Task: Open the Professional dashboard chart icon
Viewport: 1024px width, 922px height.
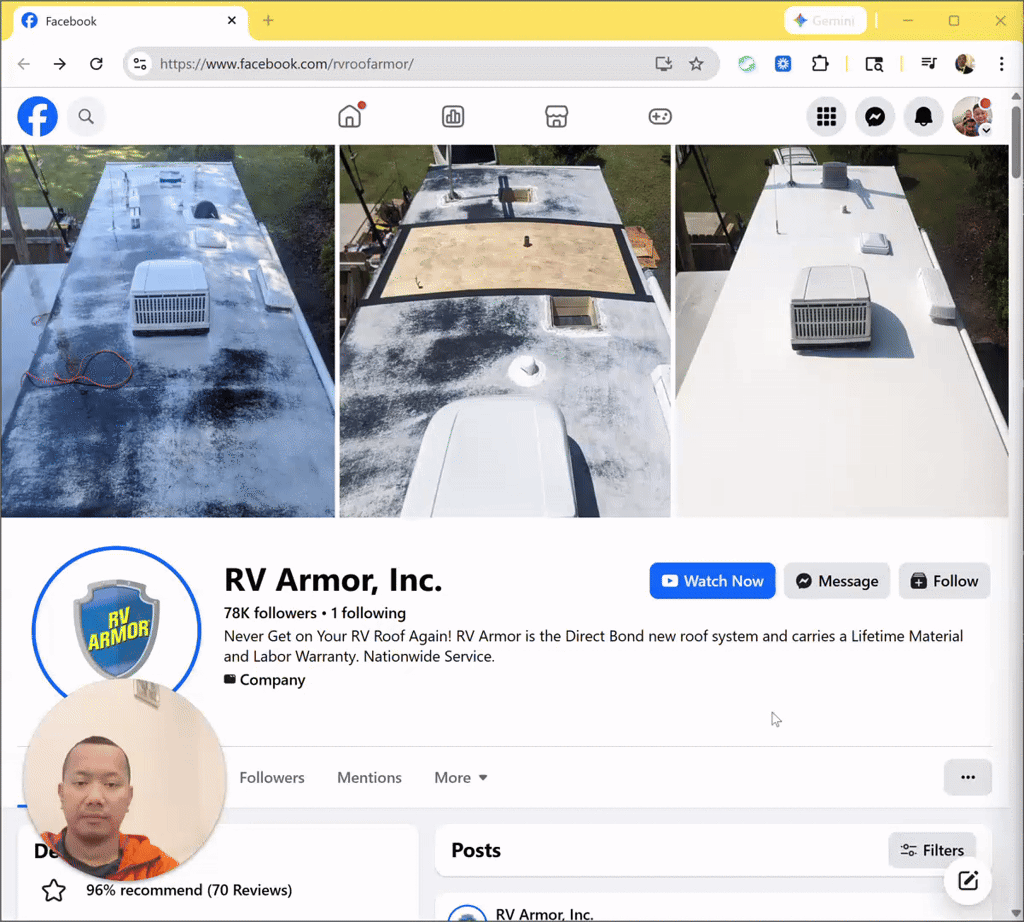Action: (x=453, y=116)
